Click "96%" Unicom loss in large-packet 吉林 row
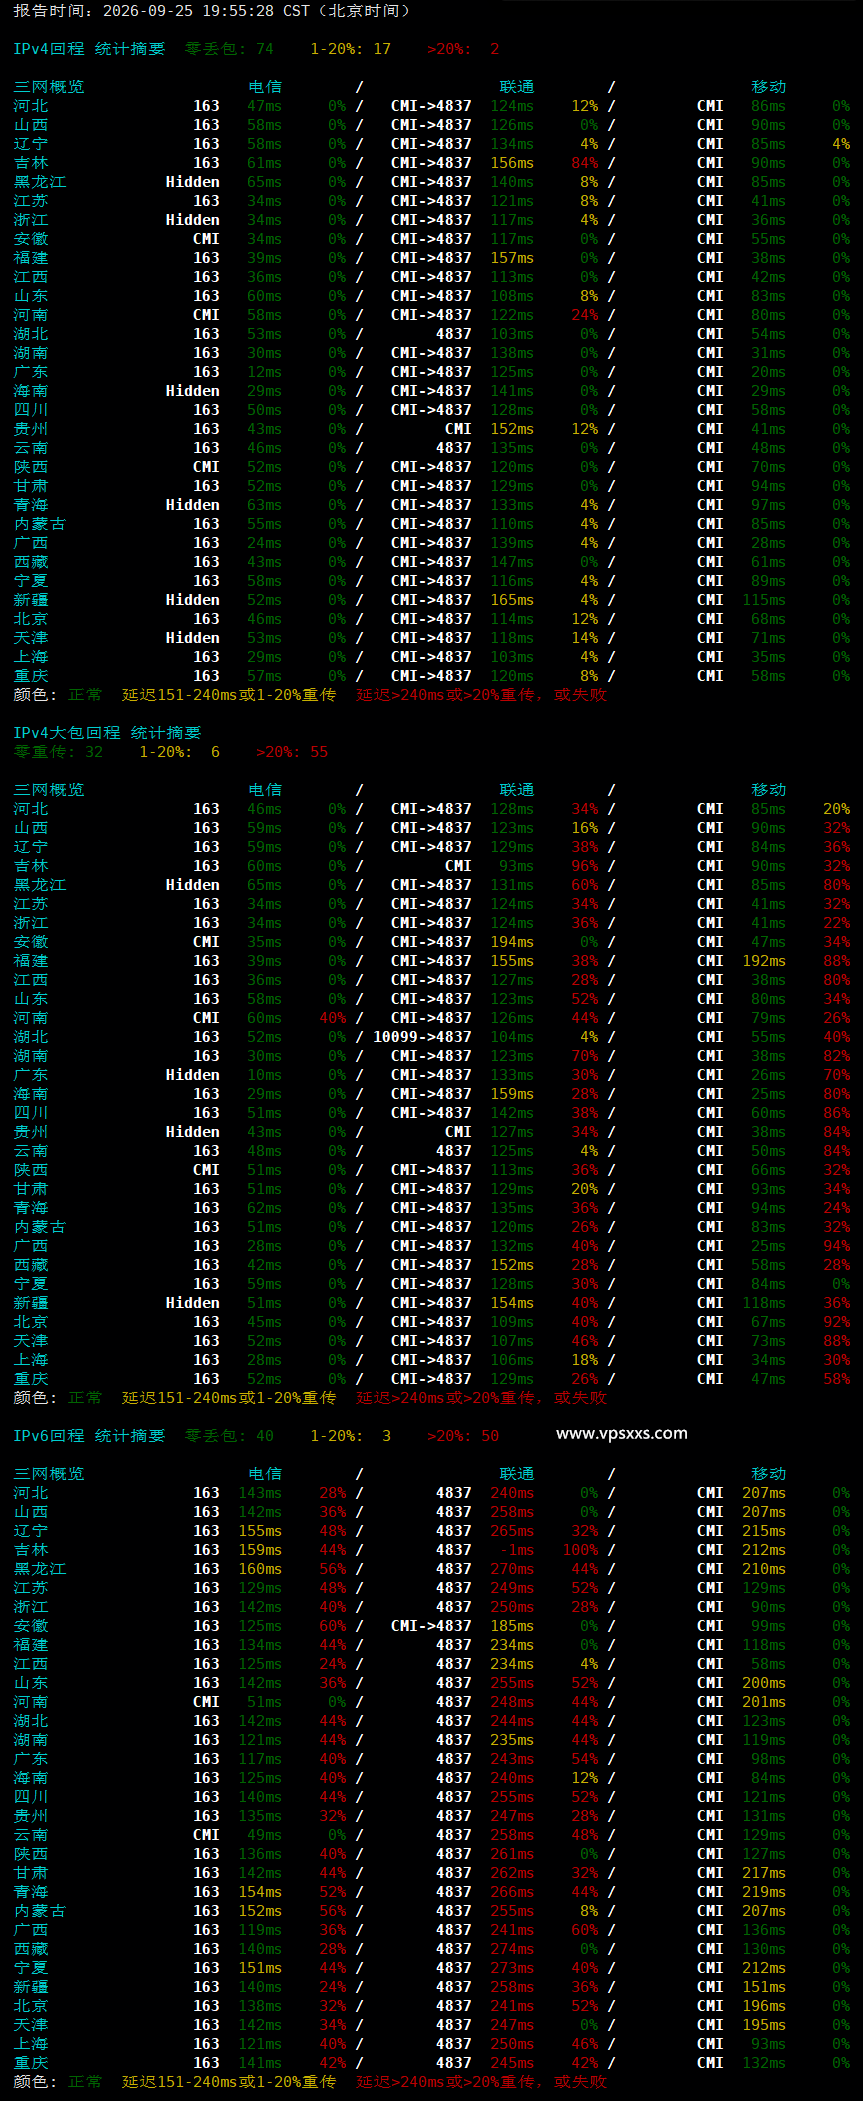This screenshot has width=863, height=2101. click(x=585, y=866)
